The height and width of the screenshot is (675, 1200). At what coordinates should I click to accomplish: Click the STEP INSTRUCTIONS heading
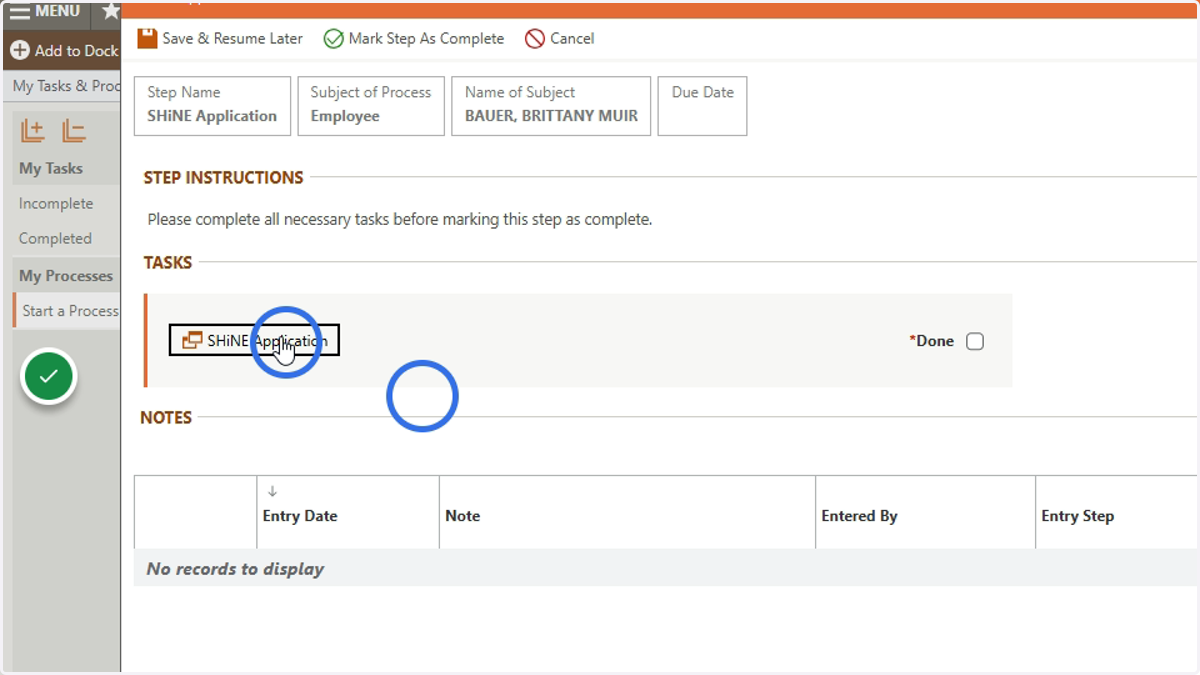click(x=223, y=178)
